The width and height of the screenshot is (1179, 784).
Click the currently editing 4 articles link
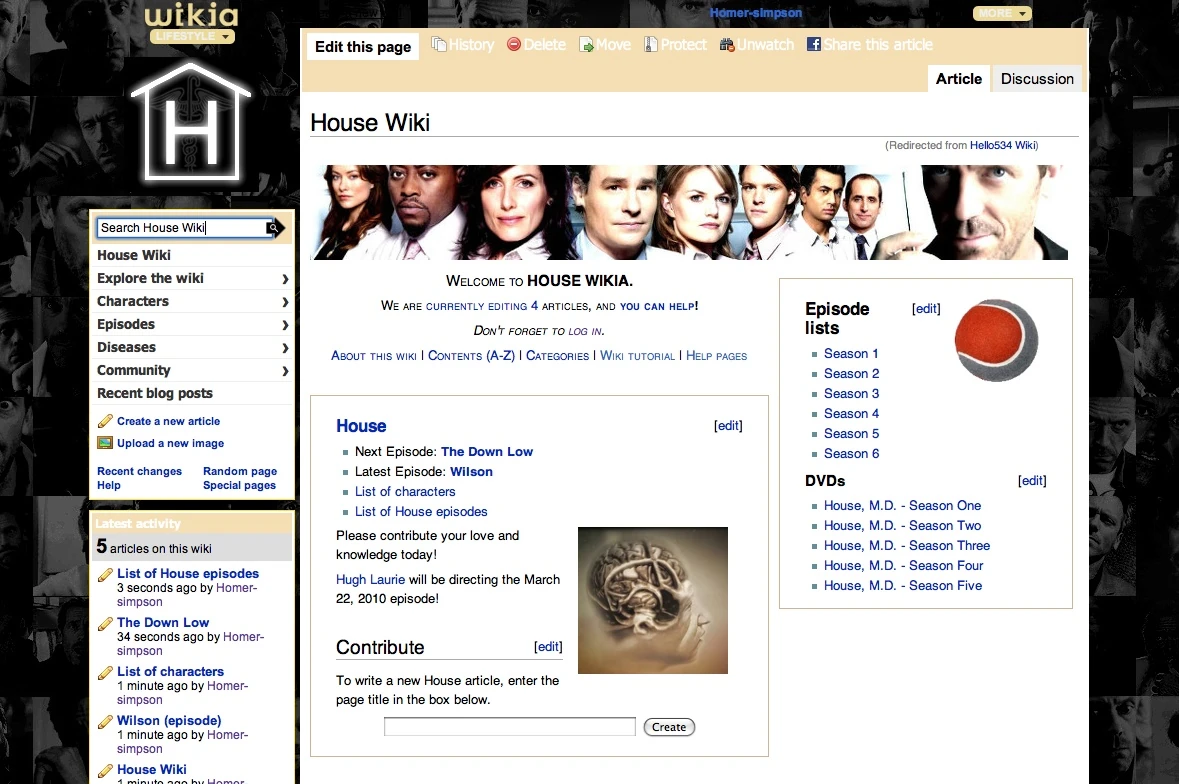point(482,306)
